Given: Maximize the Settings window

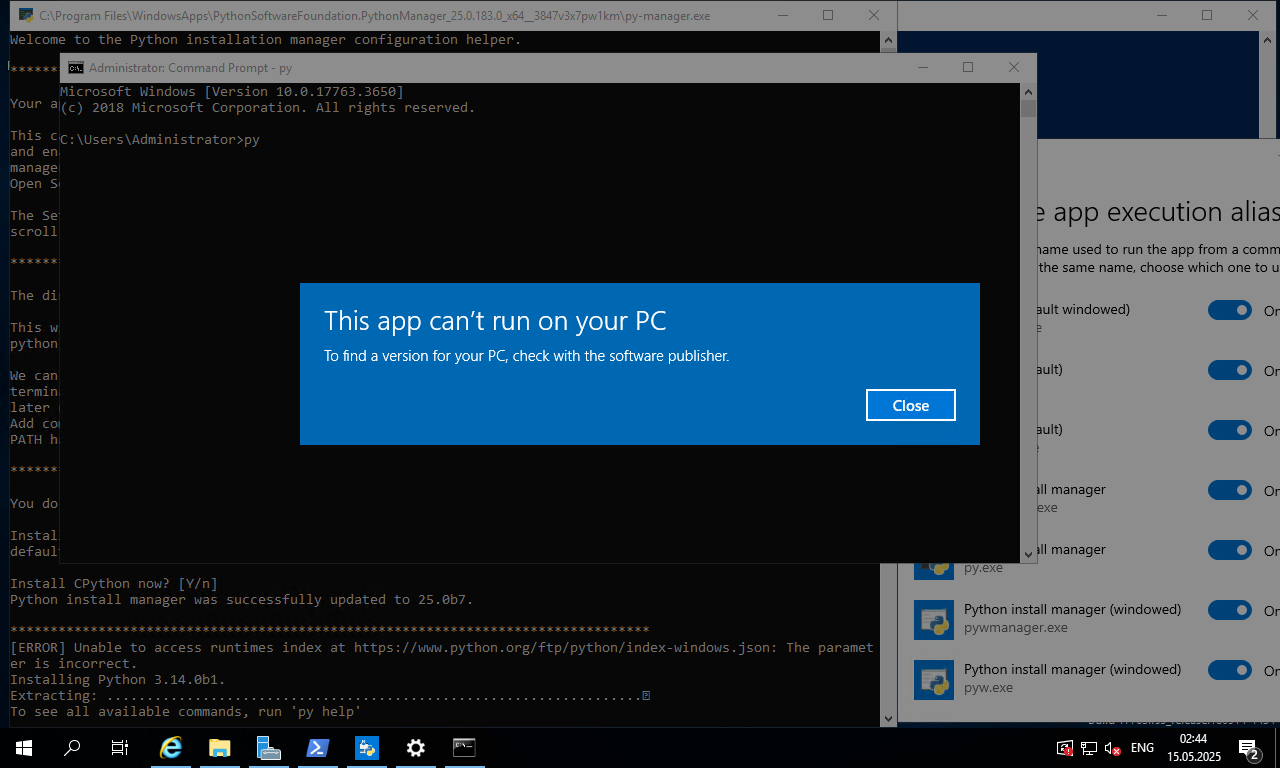Looking at the screenshot, I should (1207, 15).
